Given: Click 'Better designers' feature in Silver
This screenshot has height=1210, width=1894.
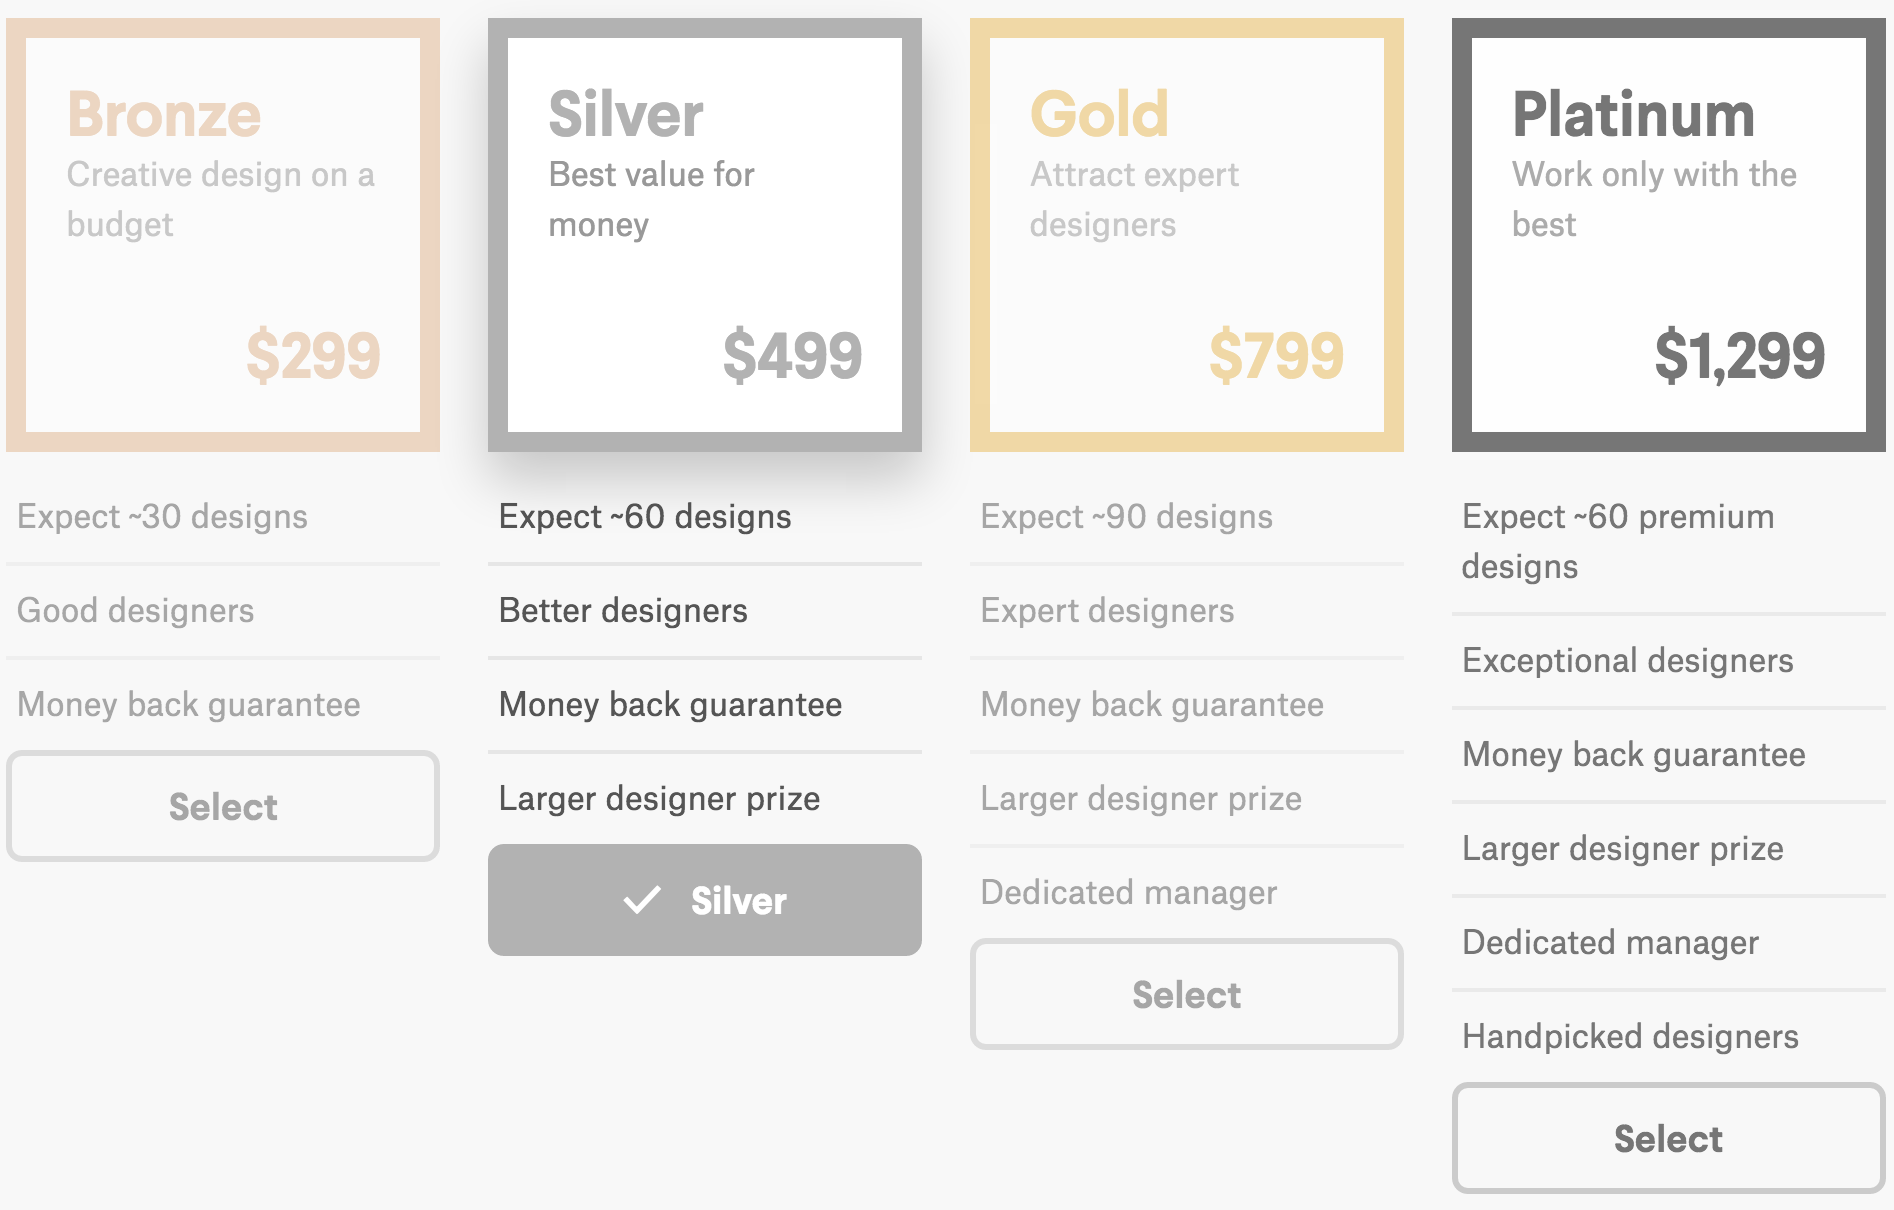Looking at the screenshot, I should coord(623,610).
